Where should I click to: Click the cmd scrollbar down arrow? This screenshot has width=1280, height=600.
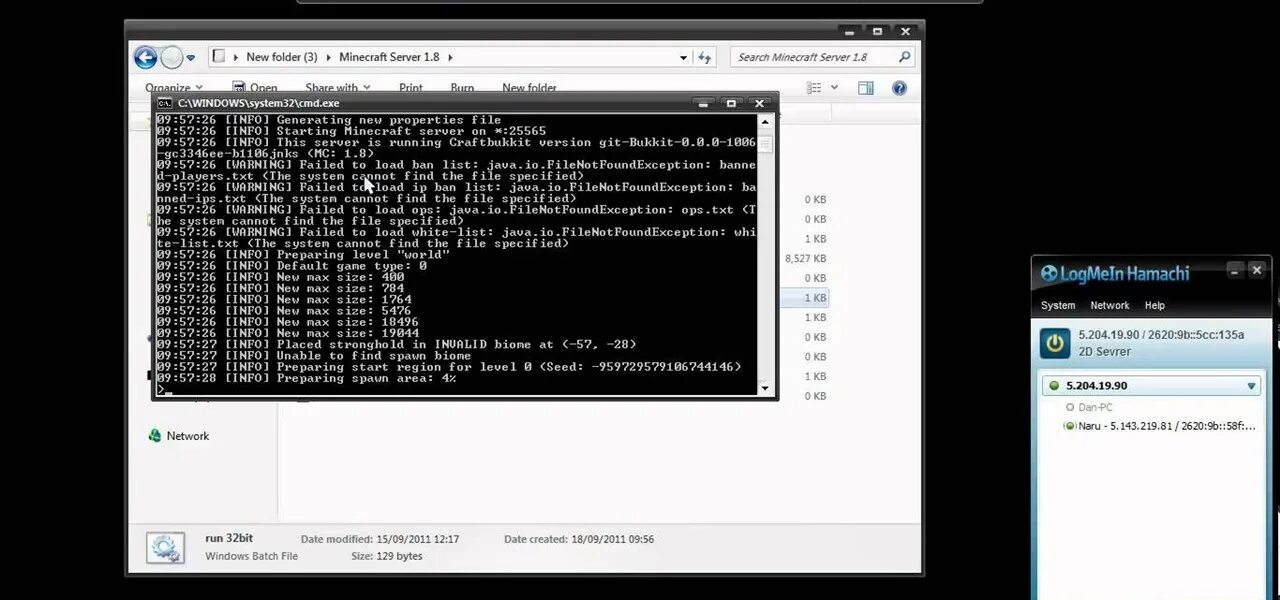click(x=766, y=388)
